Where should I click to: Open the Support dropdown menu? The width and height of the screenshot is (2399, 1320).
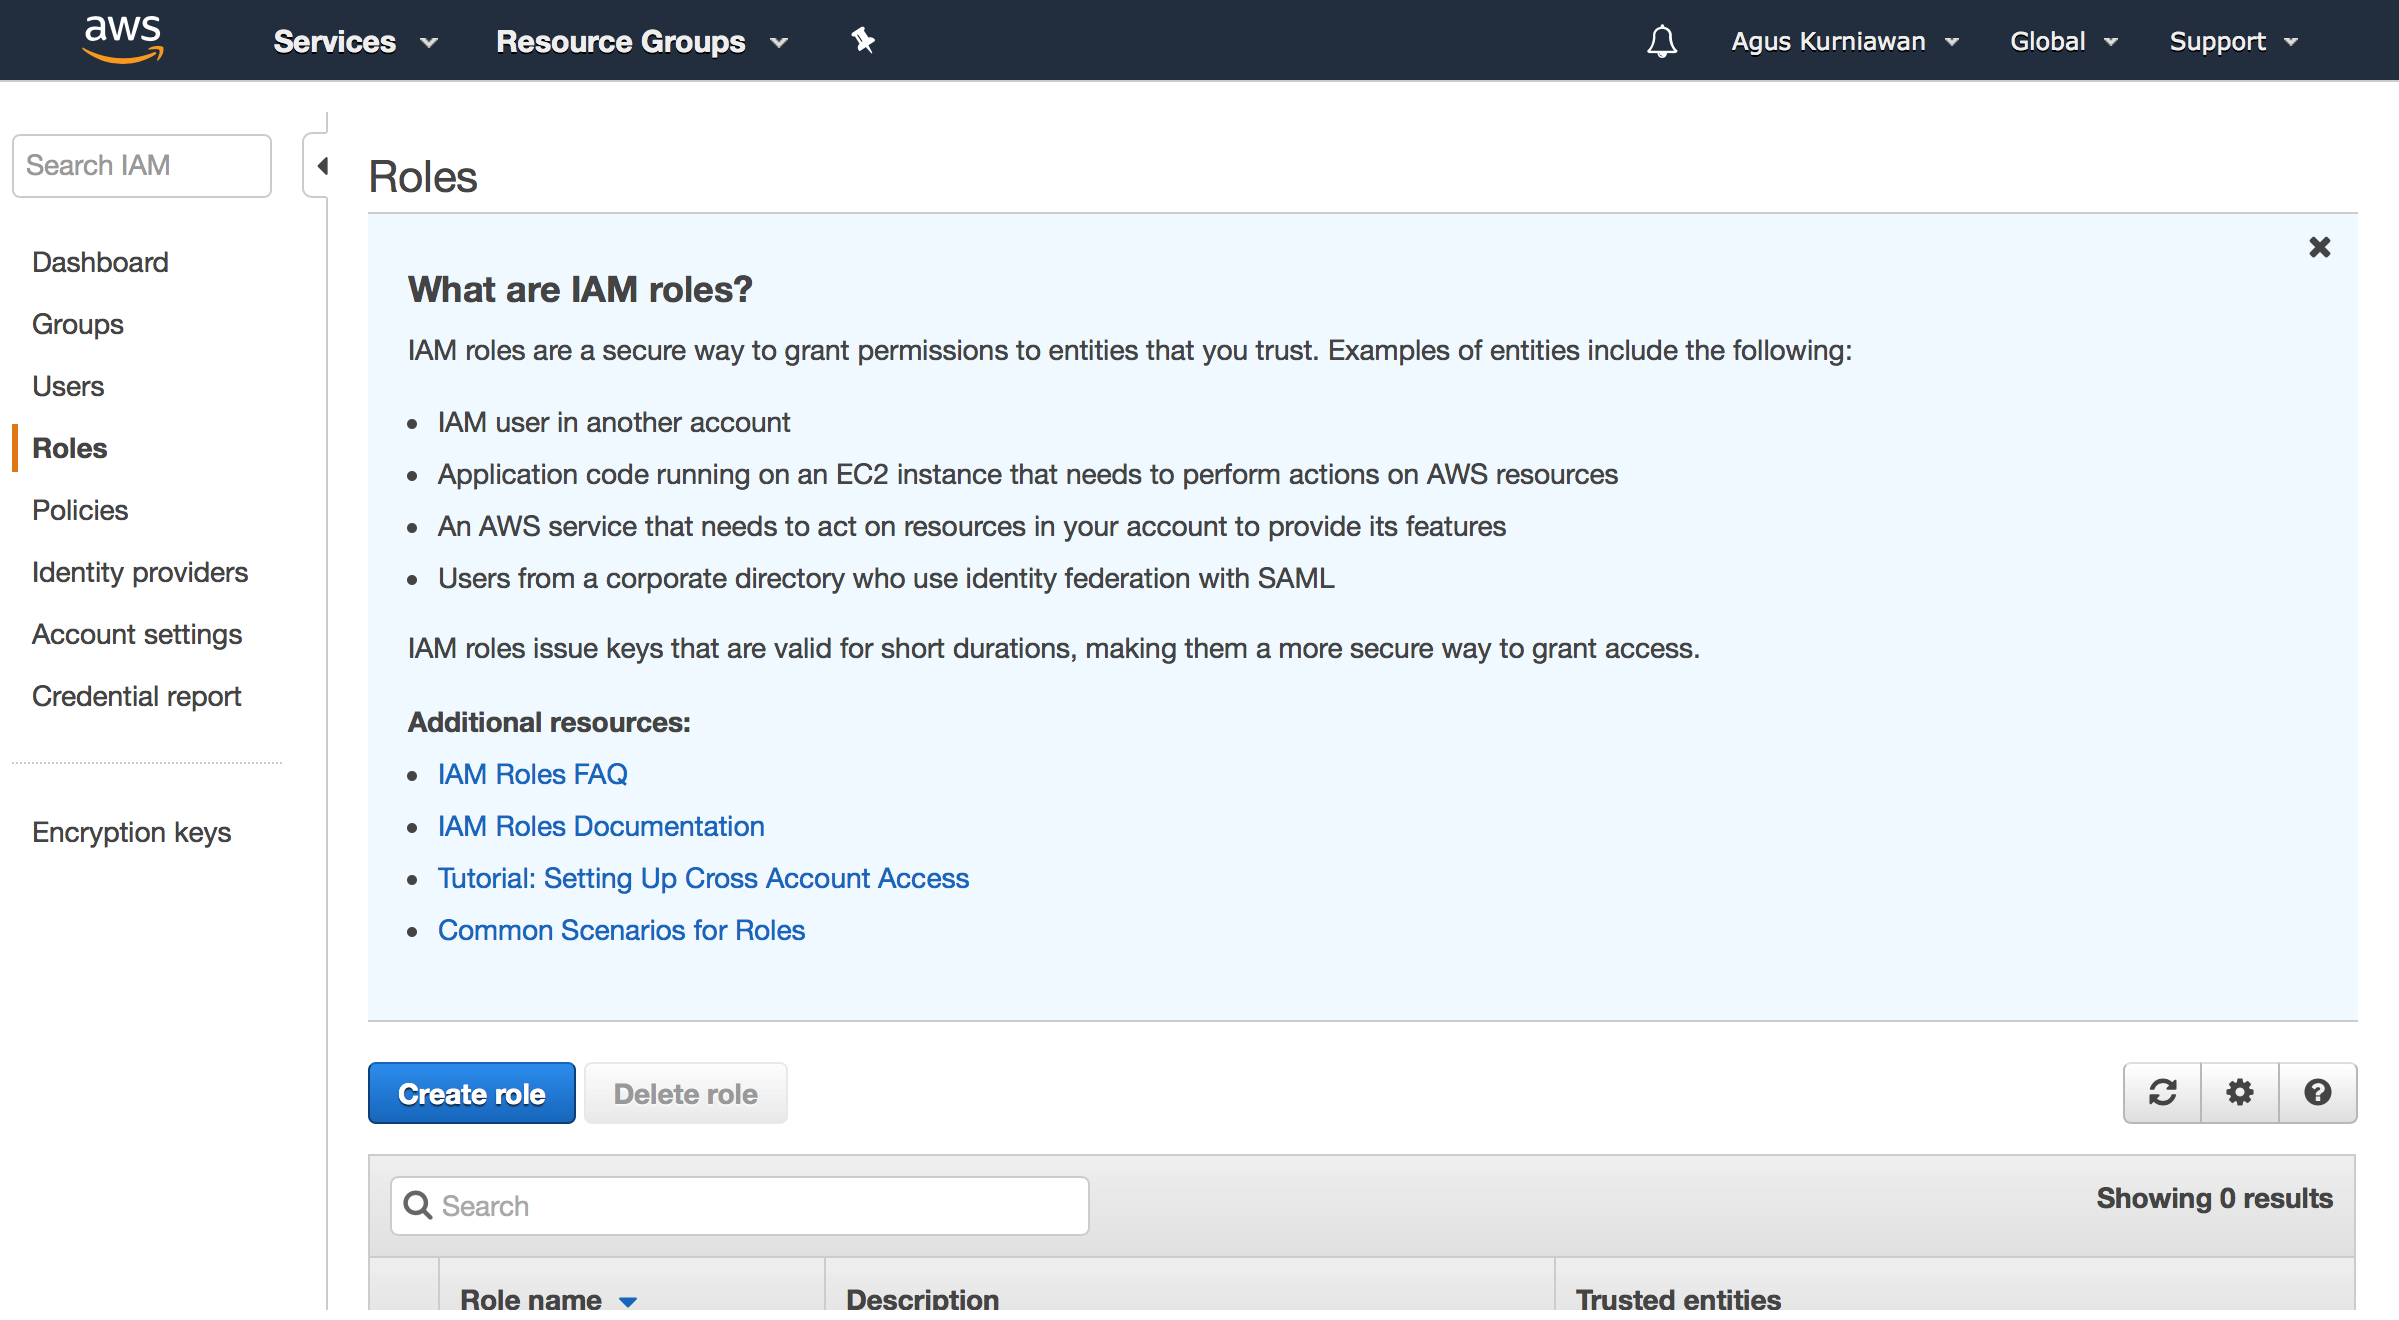(2233, 42)
